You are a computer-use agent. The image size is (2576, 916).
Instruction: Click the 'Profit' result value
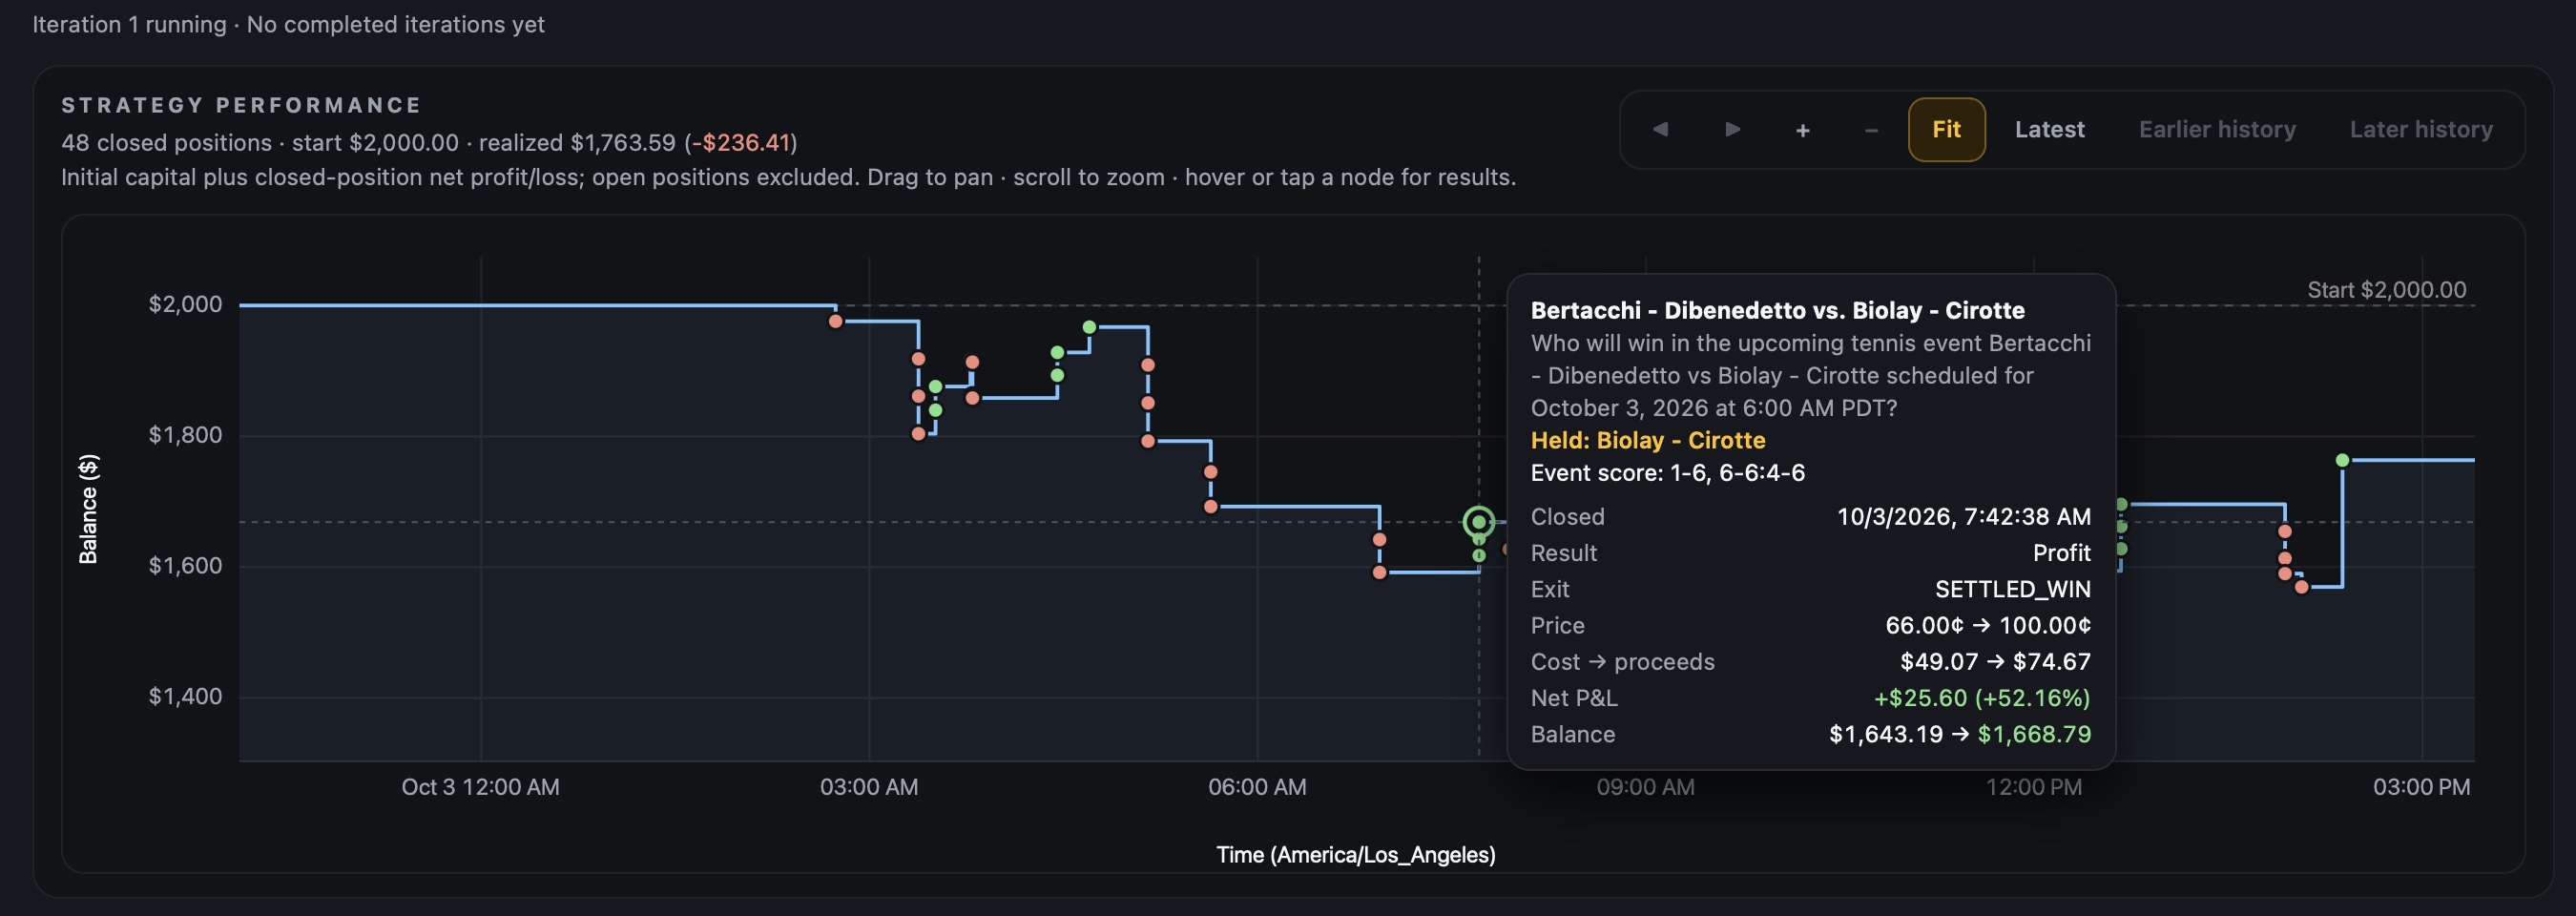pos(2061,553)
